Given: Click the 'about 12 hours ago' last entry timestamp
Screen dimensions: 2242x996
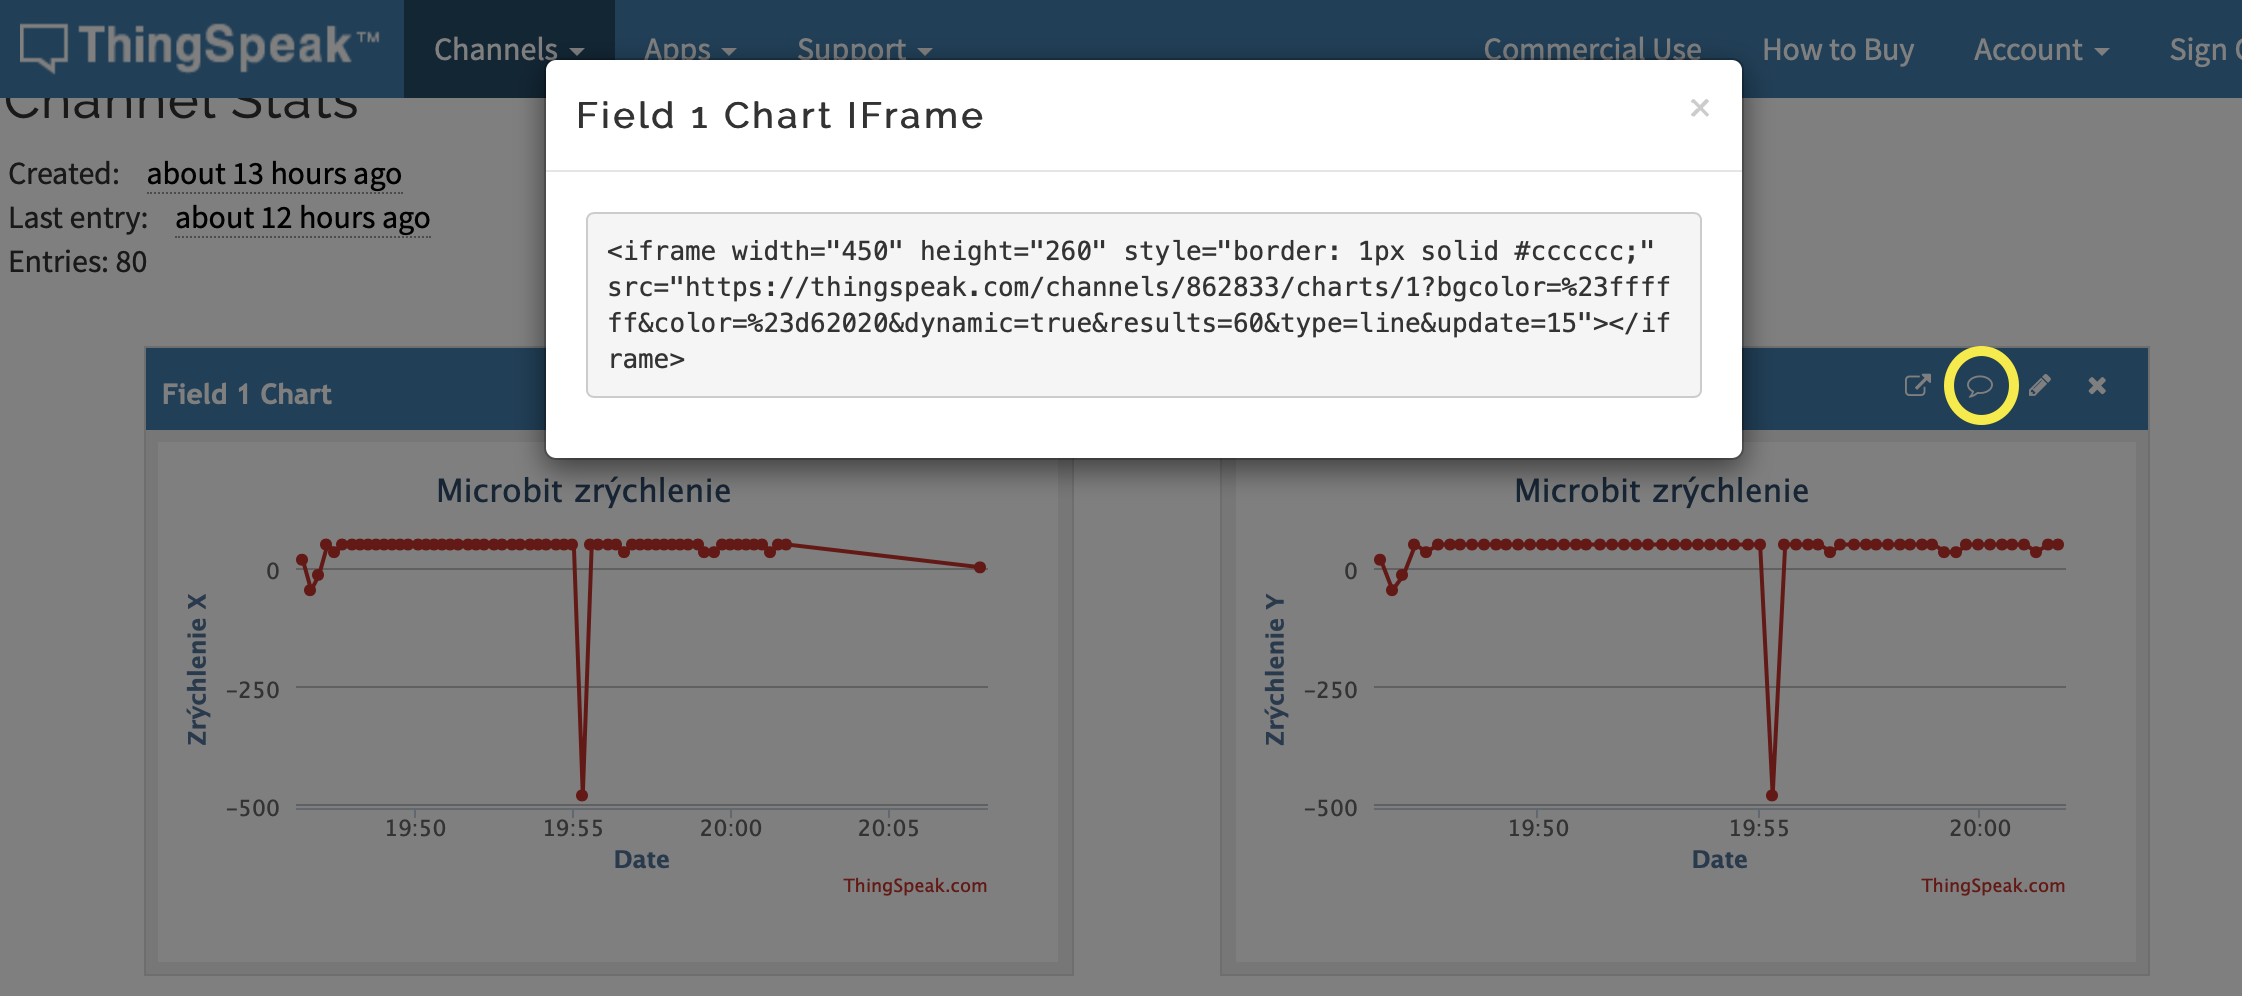Looking at the screenshot, I should [302, 218].
